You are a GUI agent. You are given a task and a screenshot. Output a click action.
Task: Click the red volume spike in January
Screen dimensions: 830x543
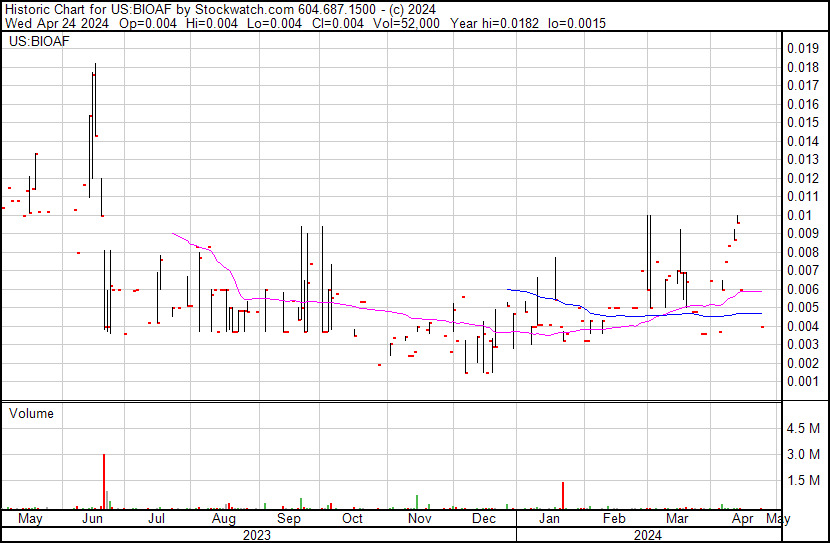tap(563, 495)
